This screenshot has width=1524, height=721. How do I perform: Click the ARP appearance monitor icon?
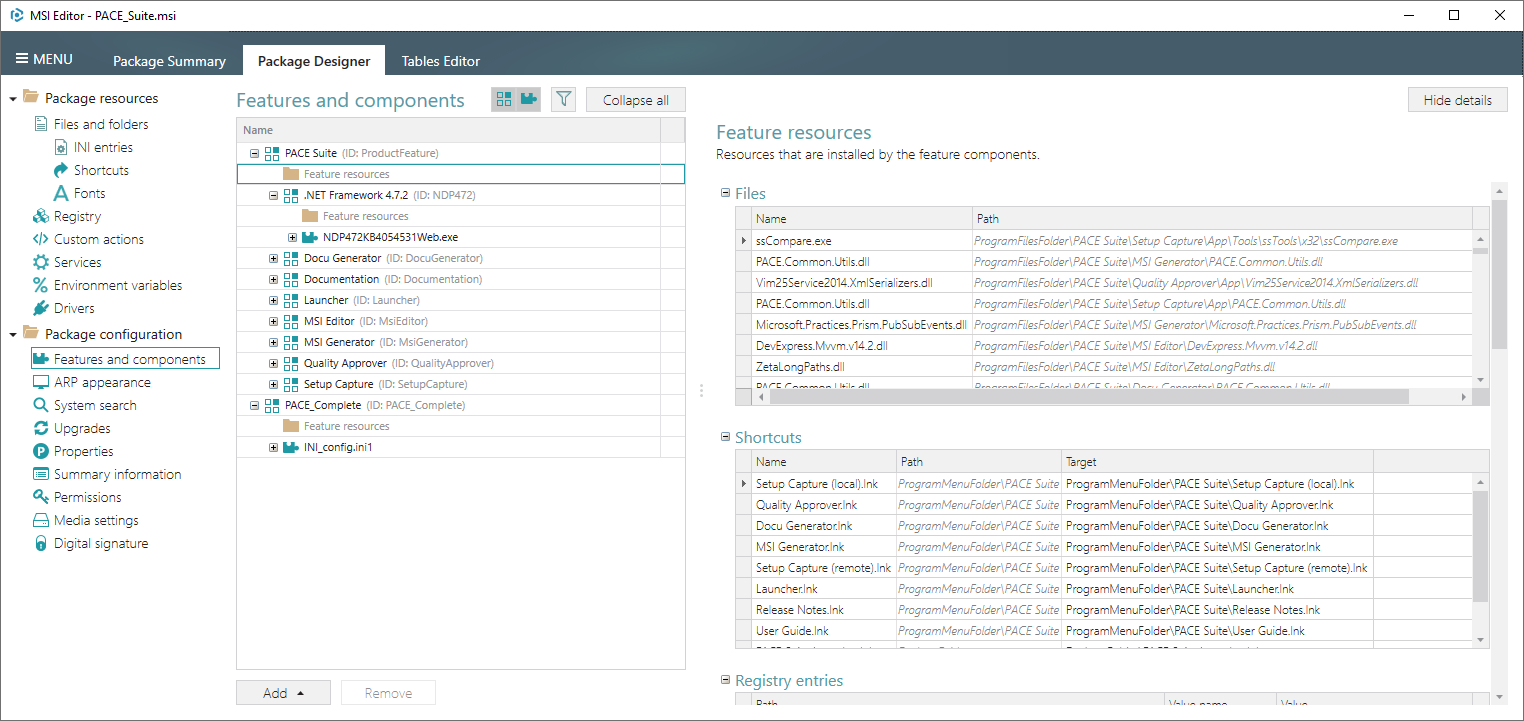(41, 382)
